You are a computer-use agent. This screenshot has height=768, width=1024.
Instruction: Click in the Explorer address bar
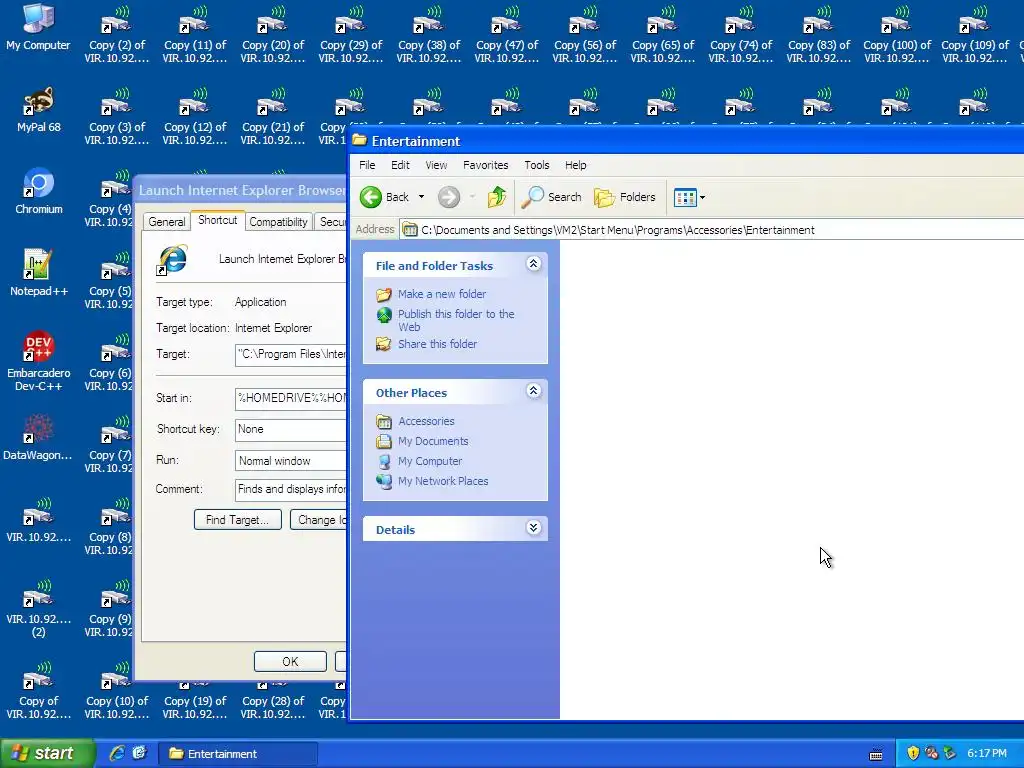pos(712,230)
